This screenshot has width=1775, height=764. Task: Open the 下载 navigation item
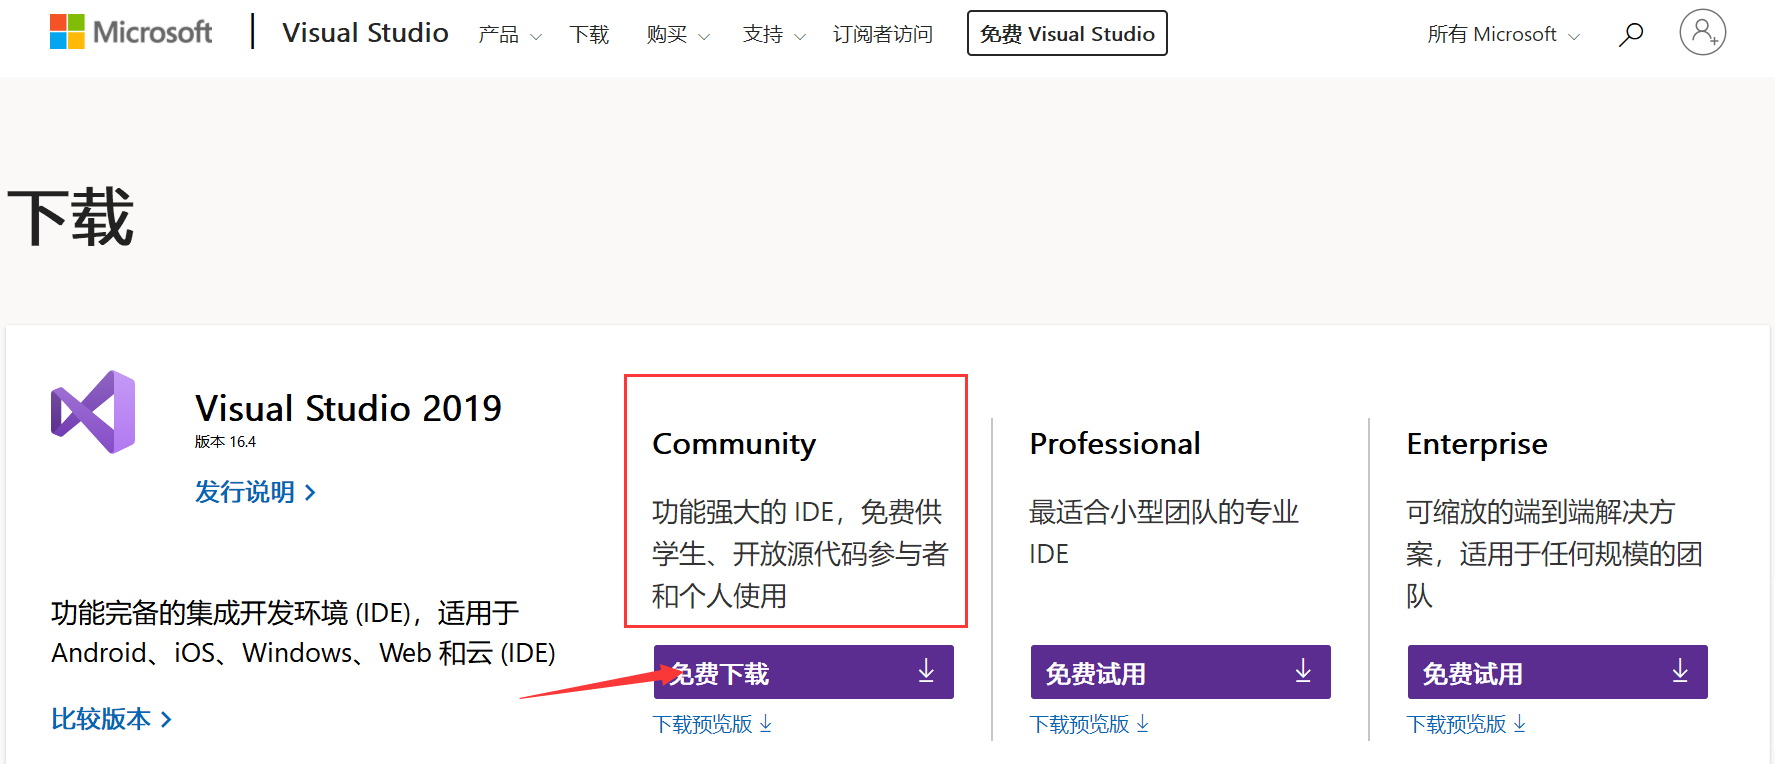click(x=589, y=34)
